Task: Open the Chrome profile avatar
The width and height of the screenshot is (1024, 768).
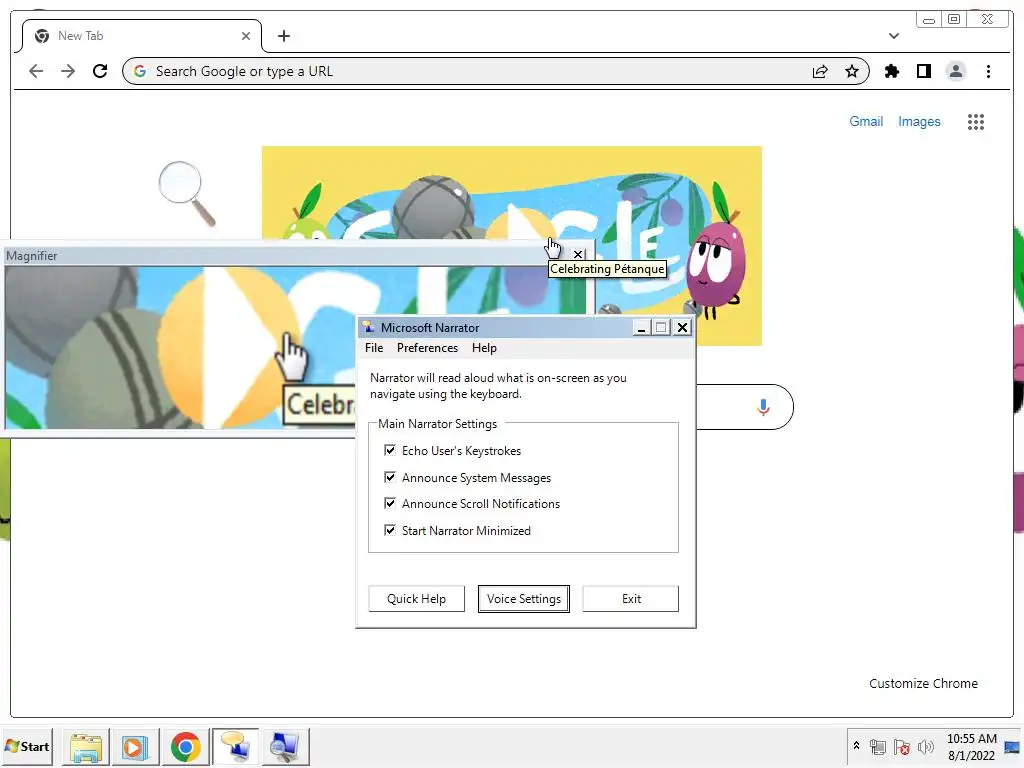Action: (x=955, y=71)
